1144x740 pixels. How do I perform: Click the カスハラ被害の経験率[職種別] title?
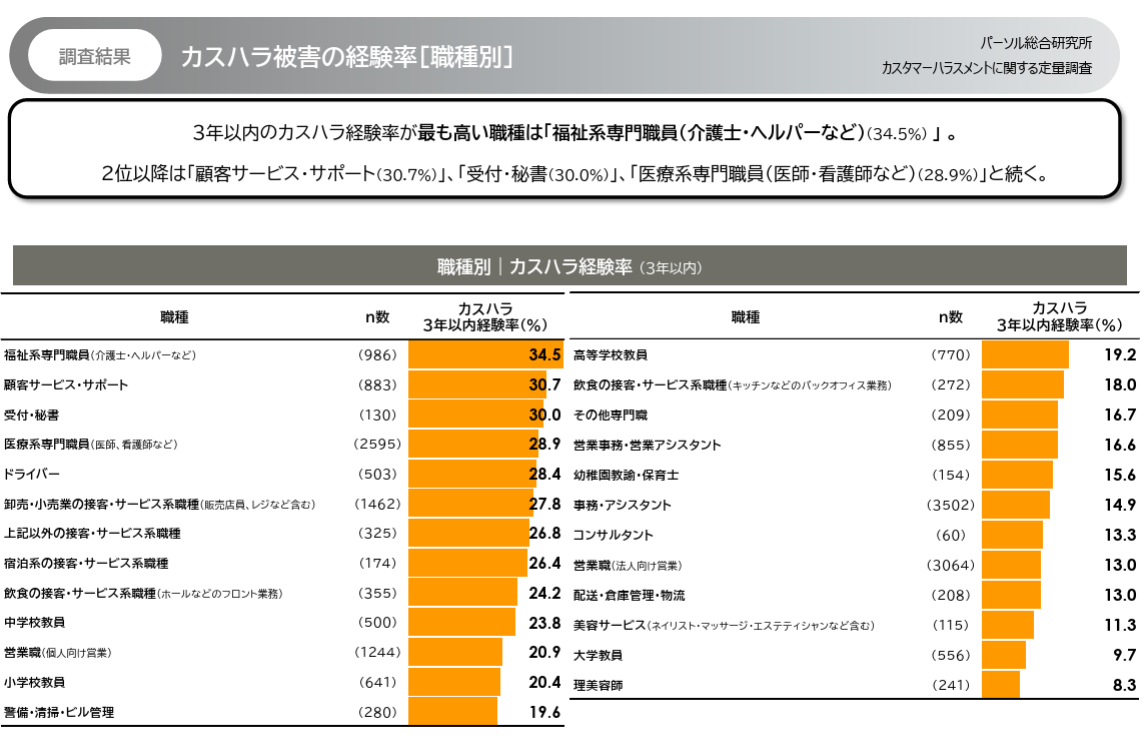[x=346, y=57]
